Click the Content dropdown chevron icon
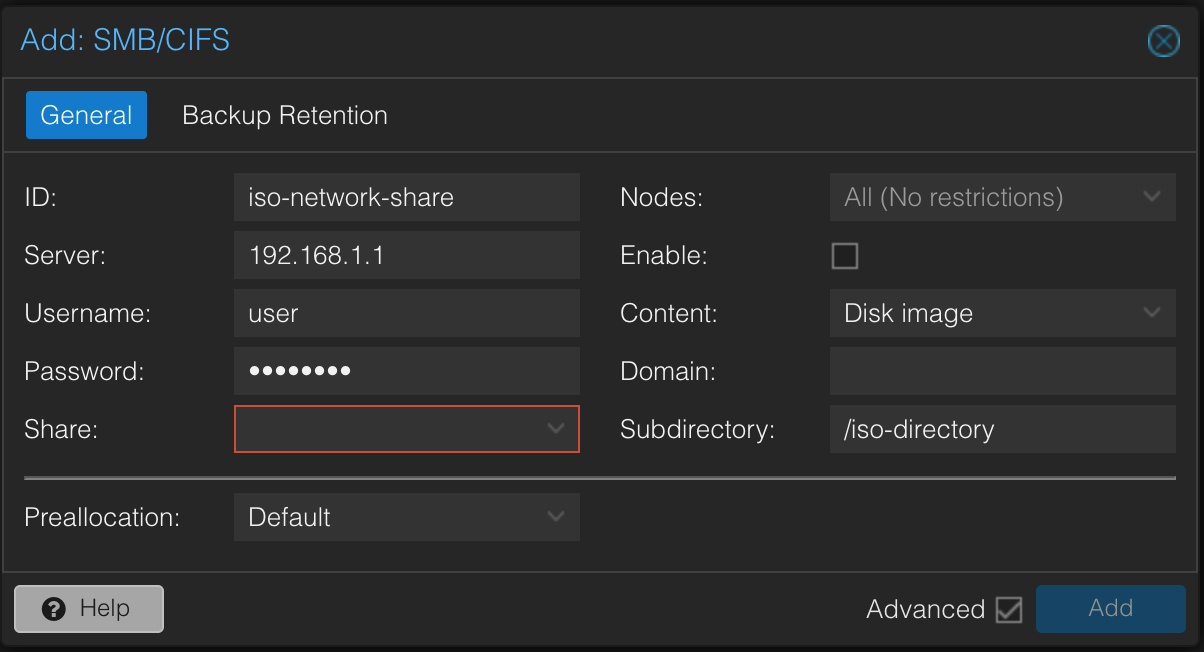Image resolution: width=1204 pixels, height=652 pixels. [x=1152, y=313]
